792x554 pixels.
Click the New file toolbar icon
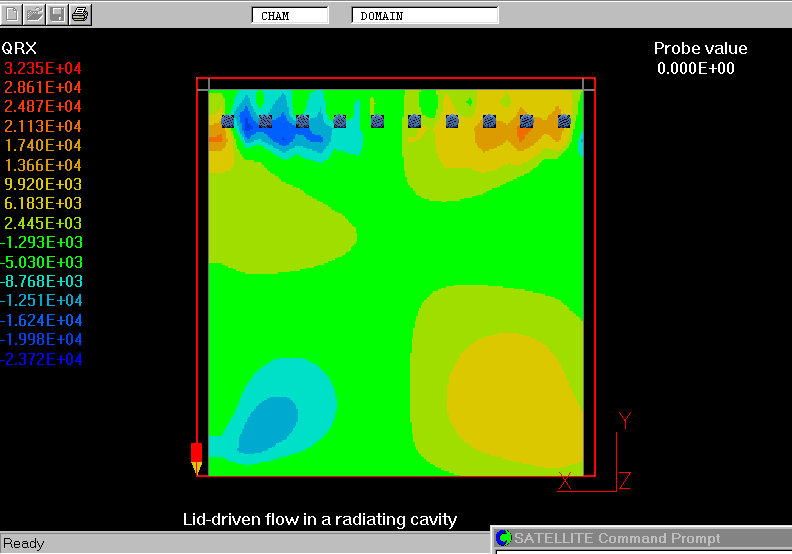point(11,14)
